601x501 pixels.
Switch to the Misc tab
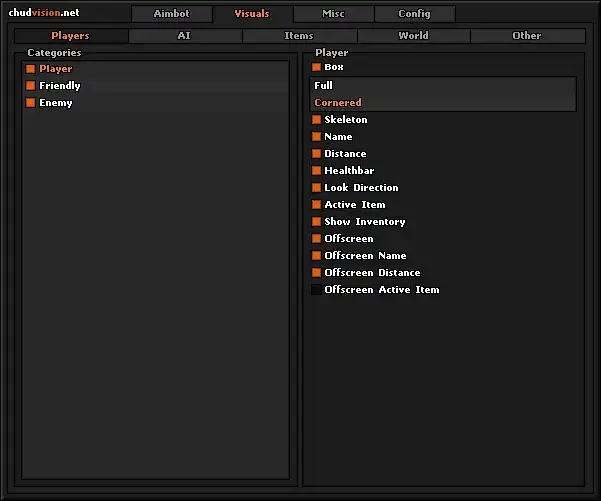[x=333, y=14]
